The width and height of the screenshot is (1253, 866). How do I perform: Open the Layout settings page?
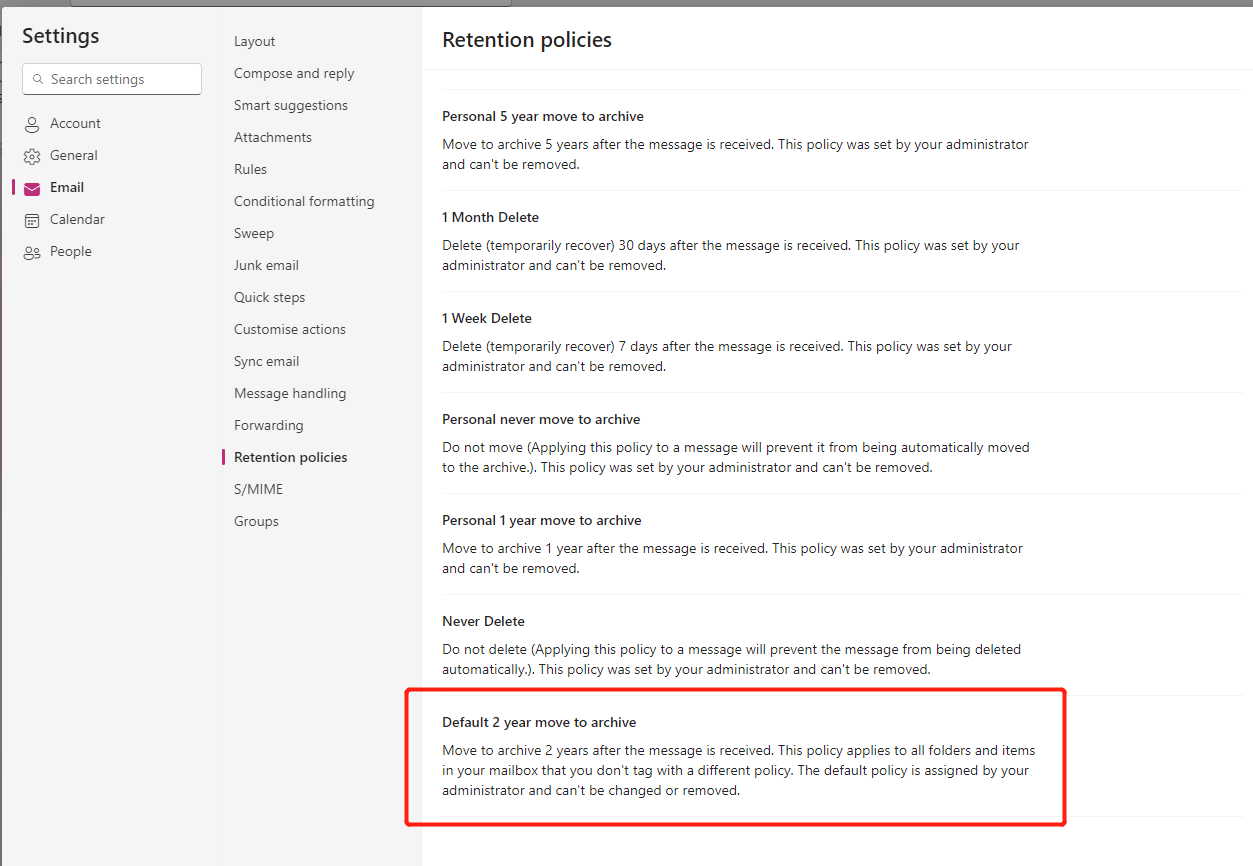tap(255, 41)
